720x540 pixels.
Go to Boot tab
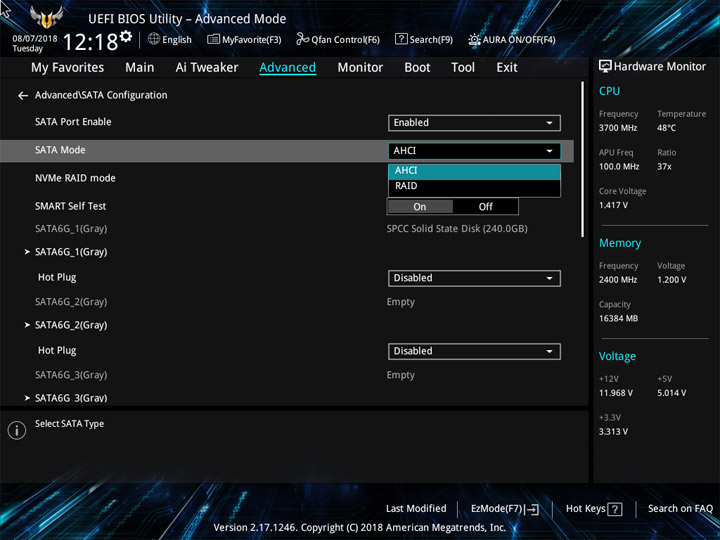coord(417,68)
